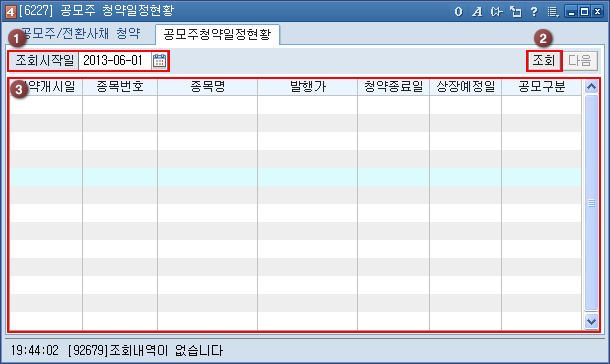The image size is (610, 364).
Task: Switch to 공모주/전환사채 청약 tab
Action: (80, 33)
